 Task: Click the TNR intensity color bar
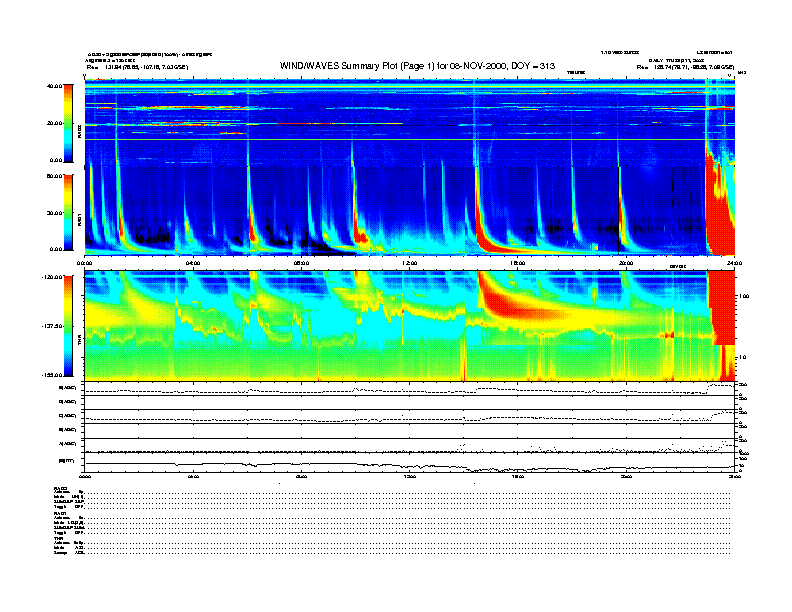tap(68, 326)
